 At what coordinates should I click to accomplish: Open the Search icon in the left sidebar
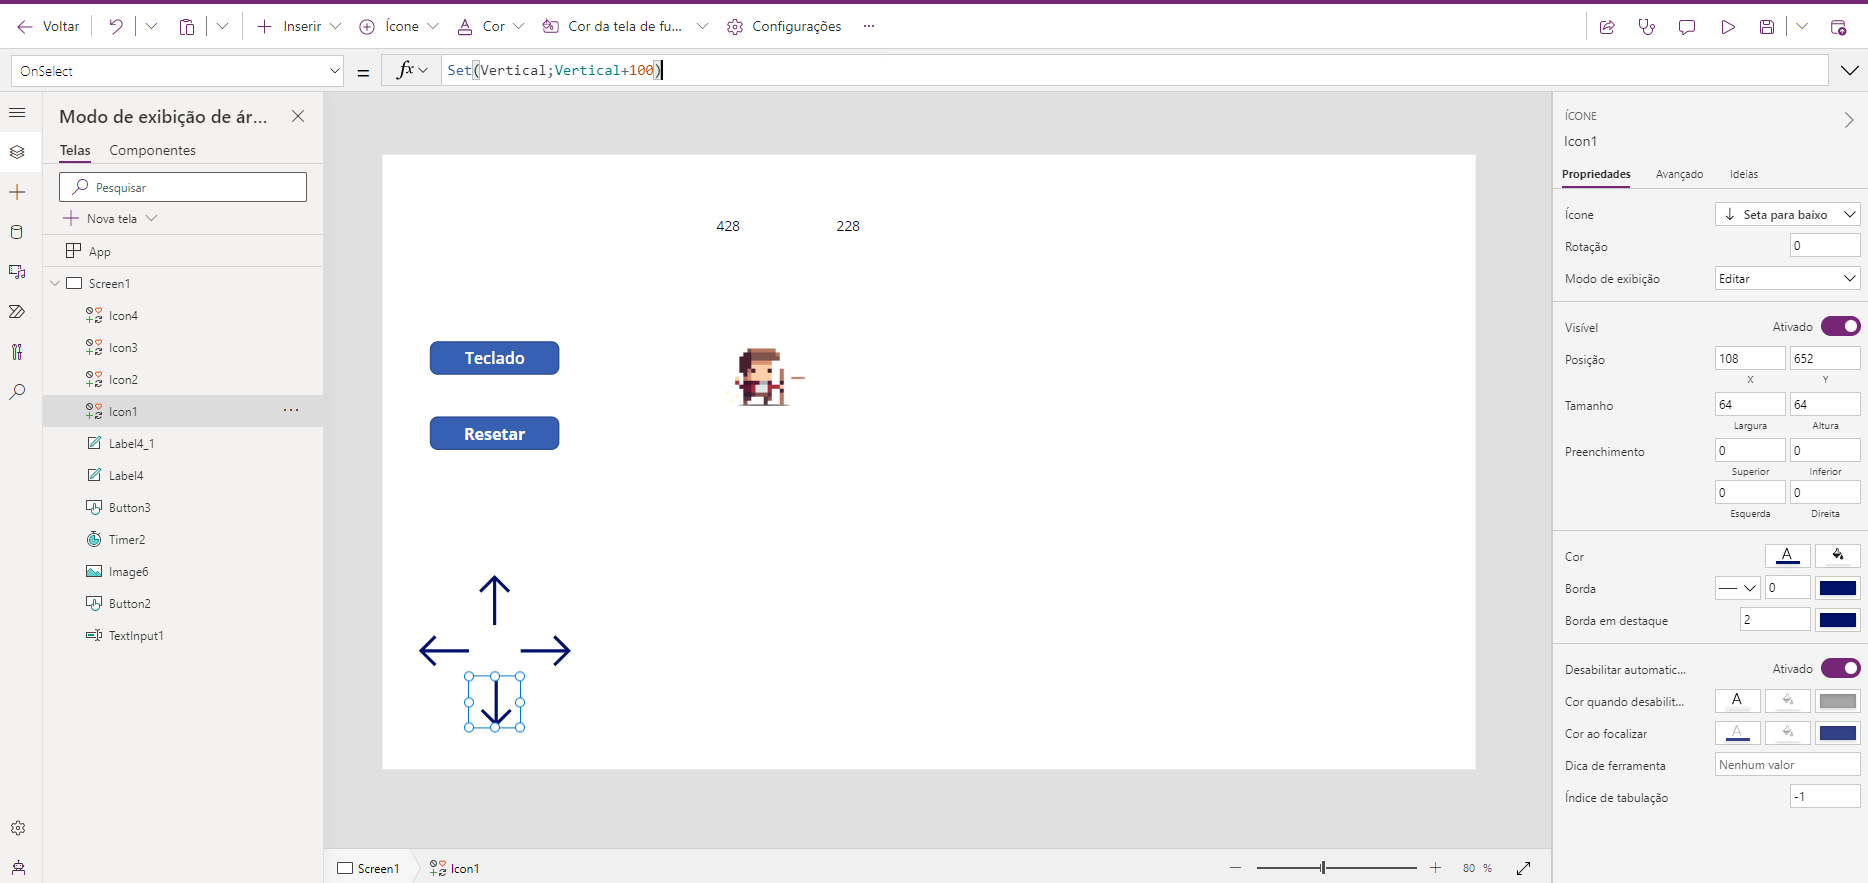tap(17, 392)
